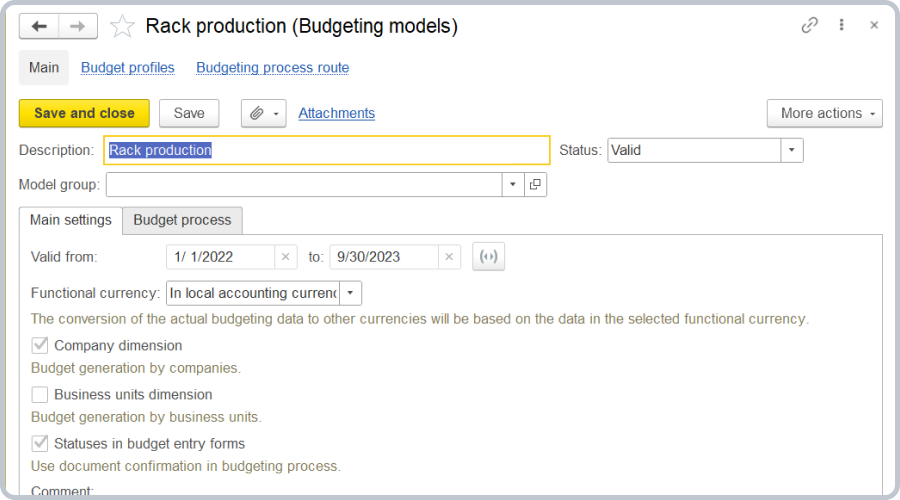900x500 pixels.
Task: Click the period selection icon button
Action: 488,257
